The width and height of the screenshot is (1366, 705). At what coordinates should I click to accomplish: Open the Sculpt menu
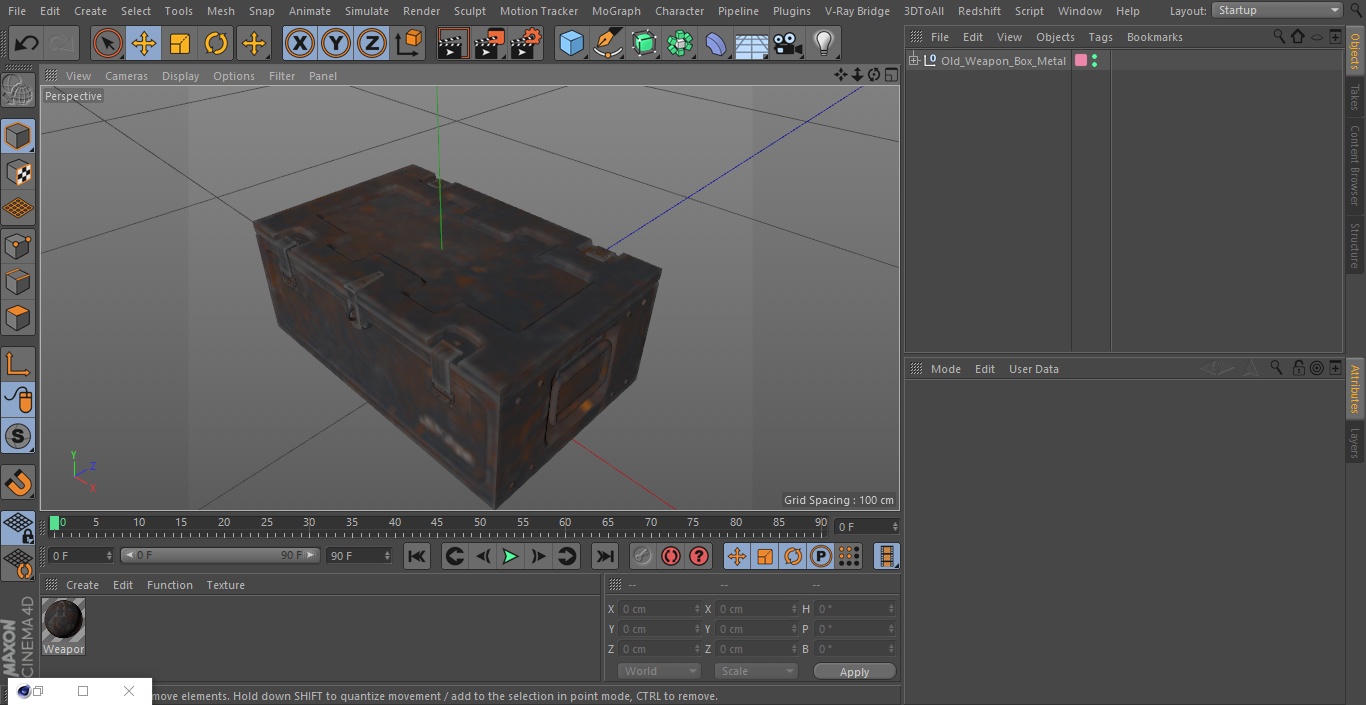coord(469,11)
